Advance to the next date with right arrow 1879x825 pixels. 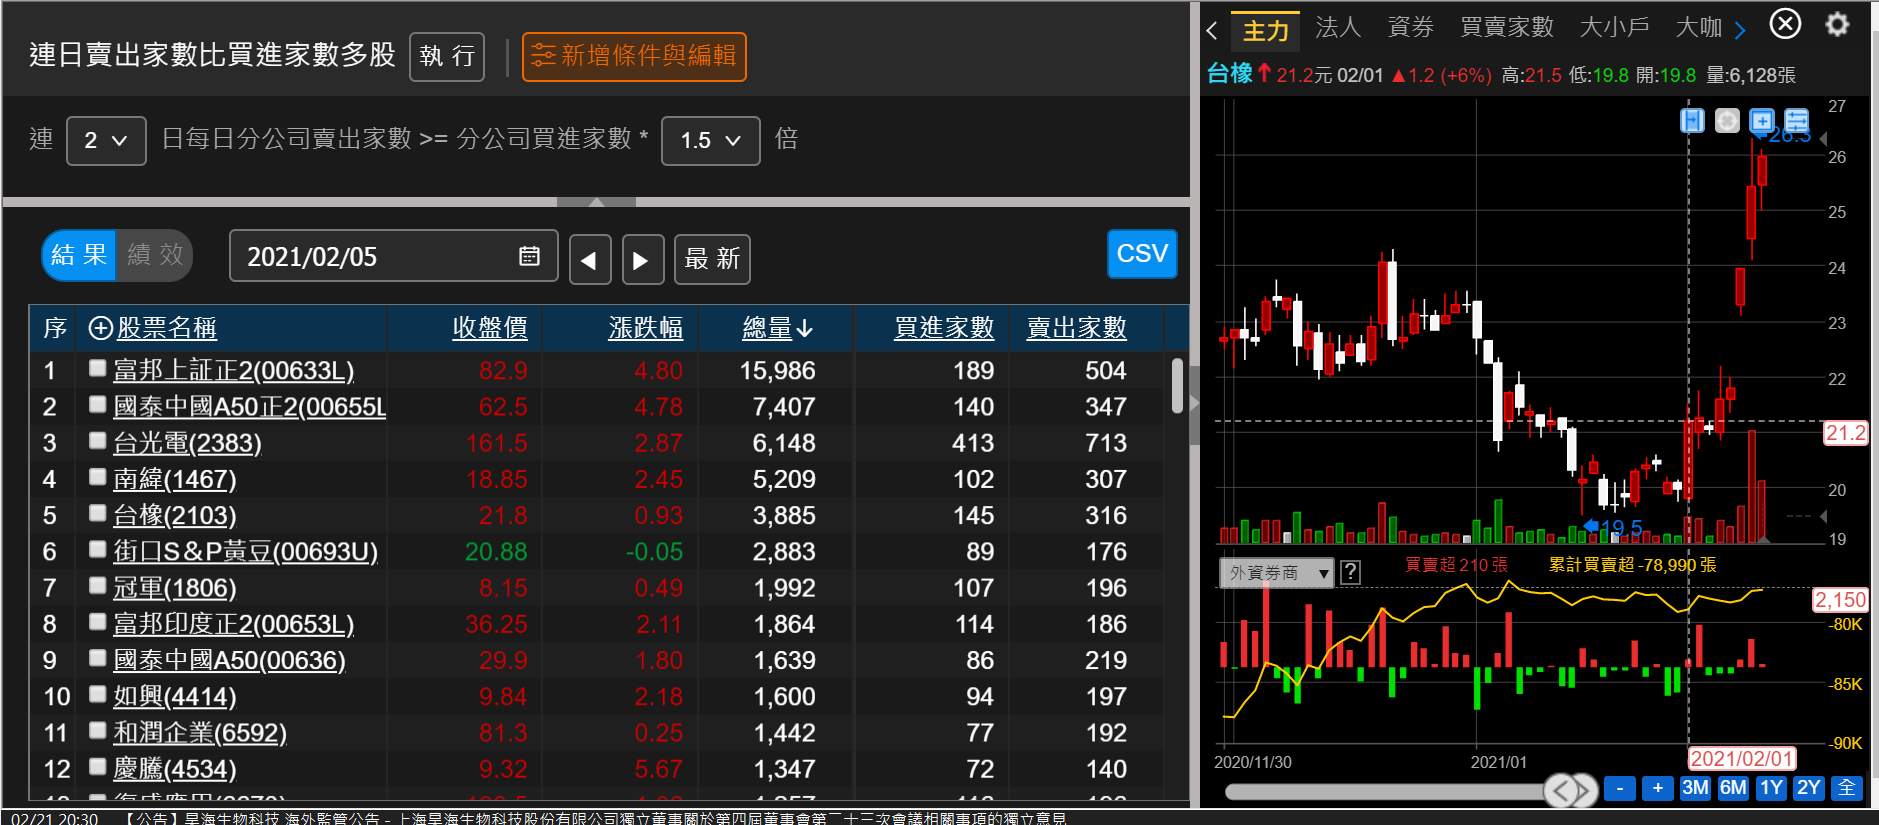(x=642, y=260)
